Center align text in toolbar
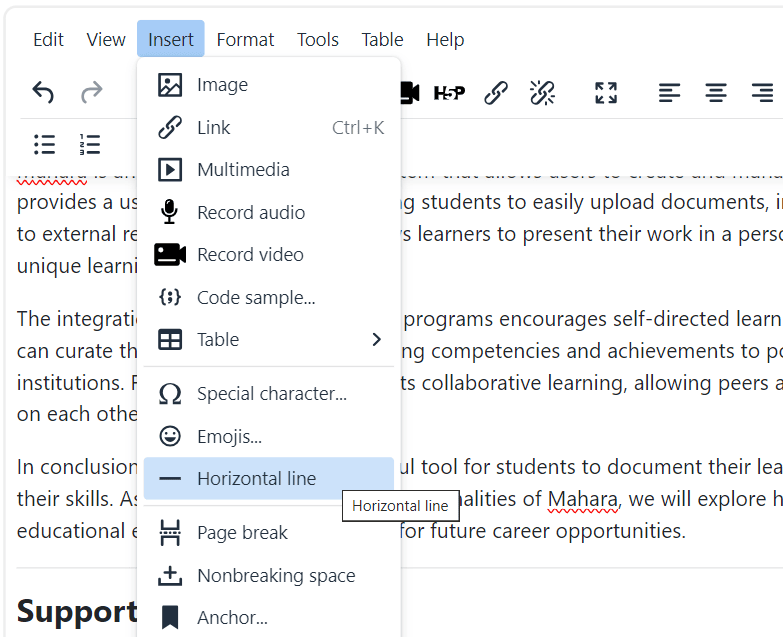 [716, 93]
